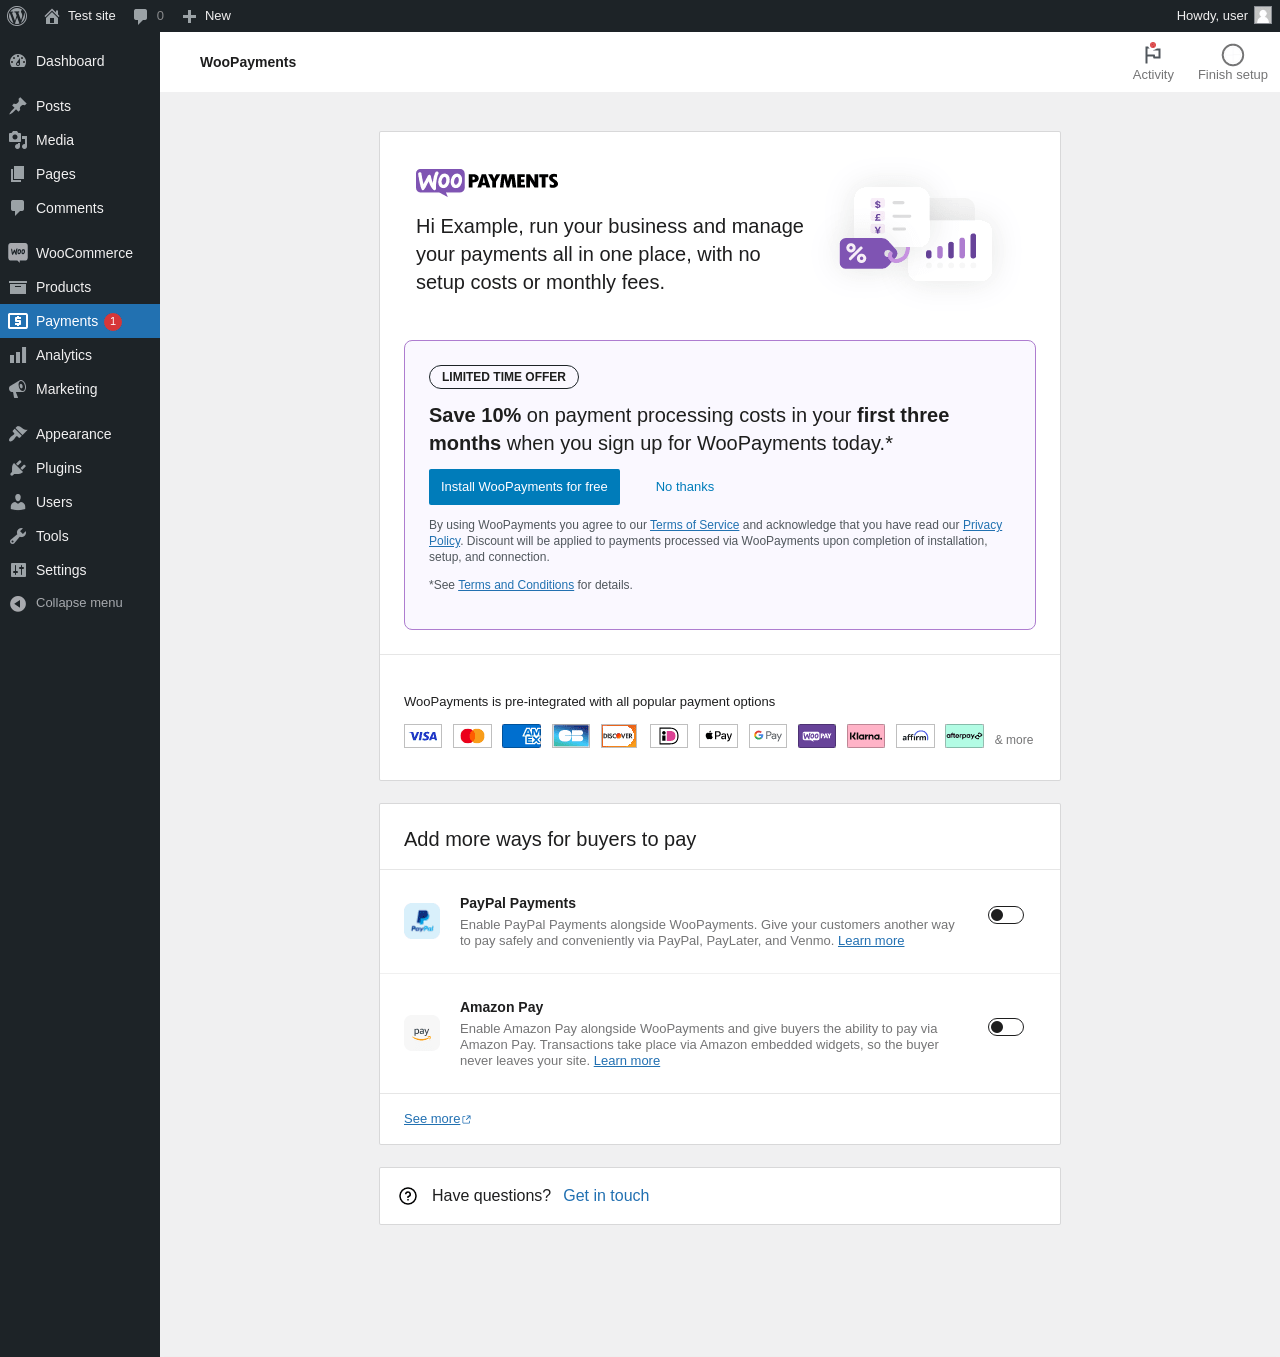Open the Terms of Service link

[694, 525]
